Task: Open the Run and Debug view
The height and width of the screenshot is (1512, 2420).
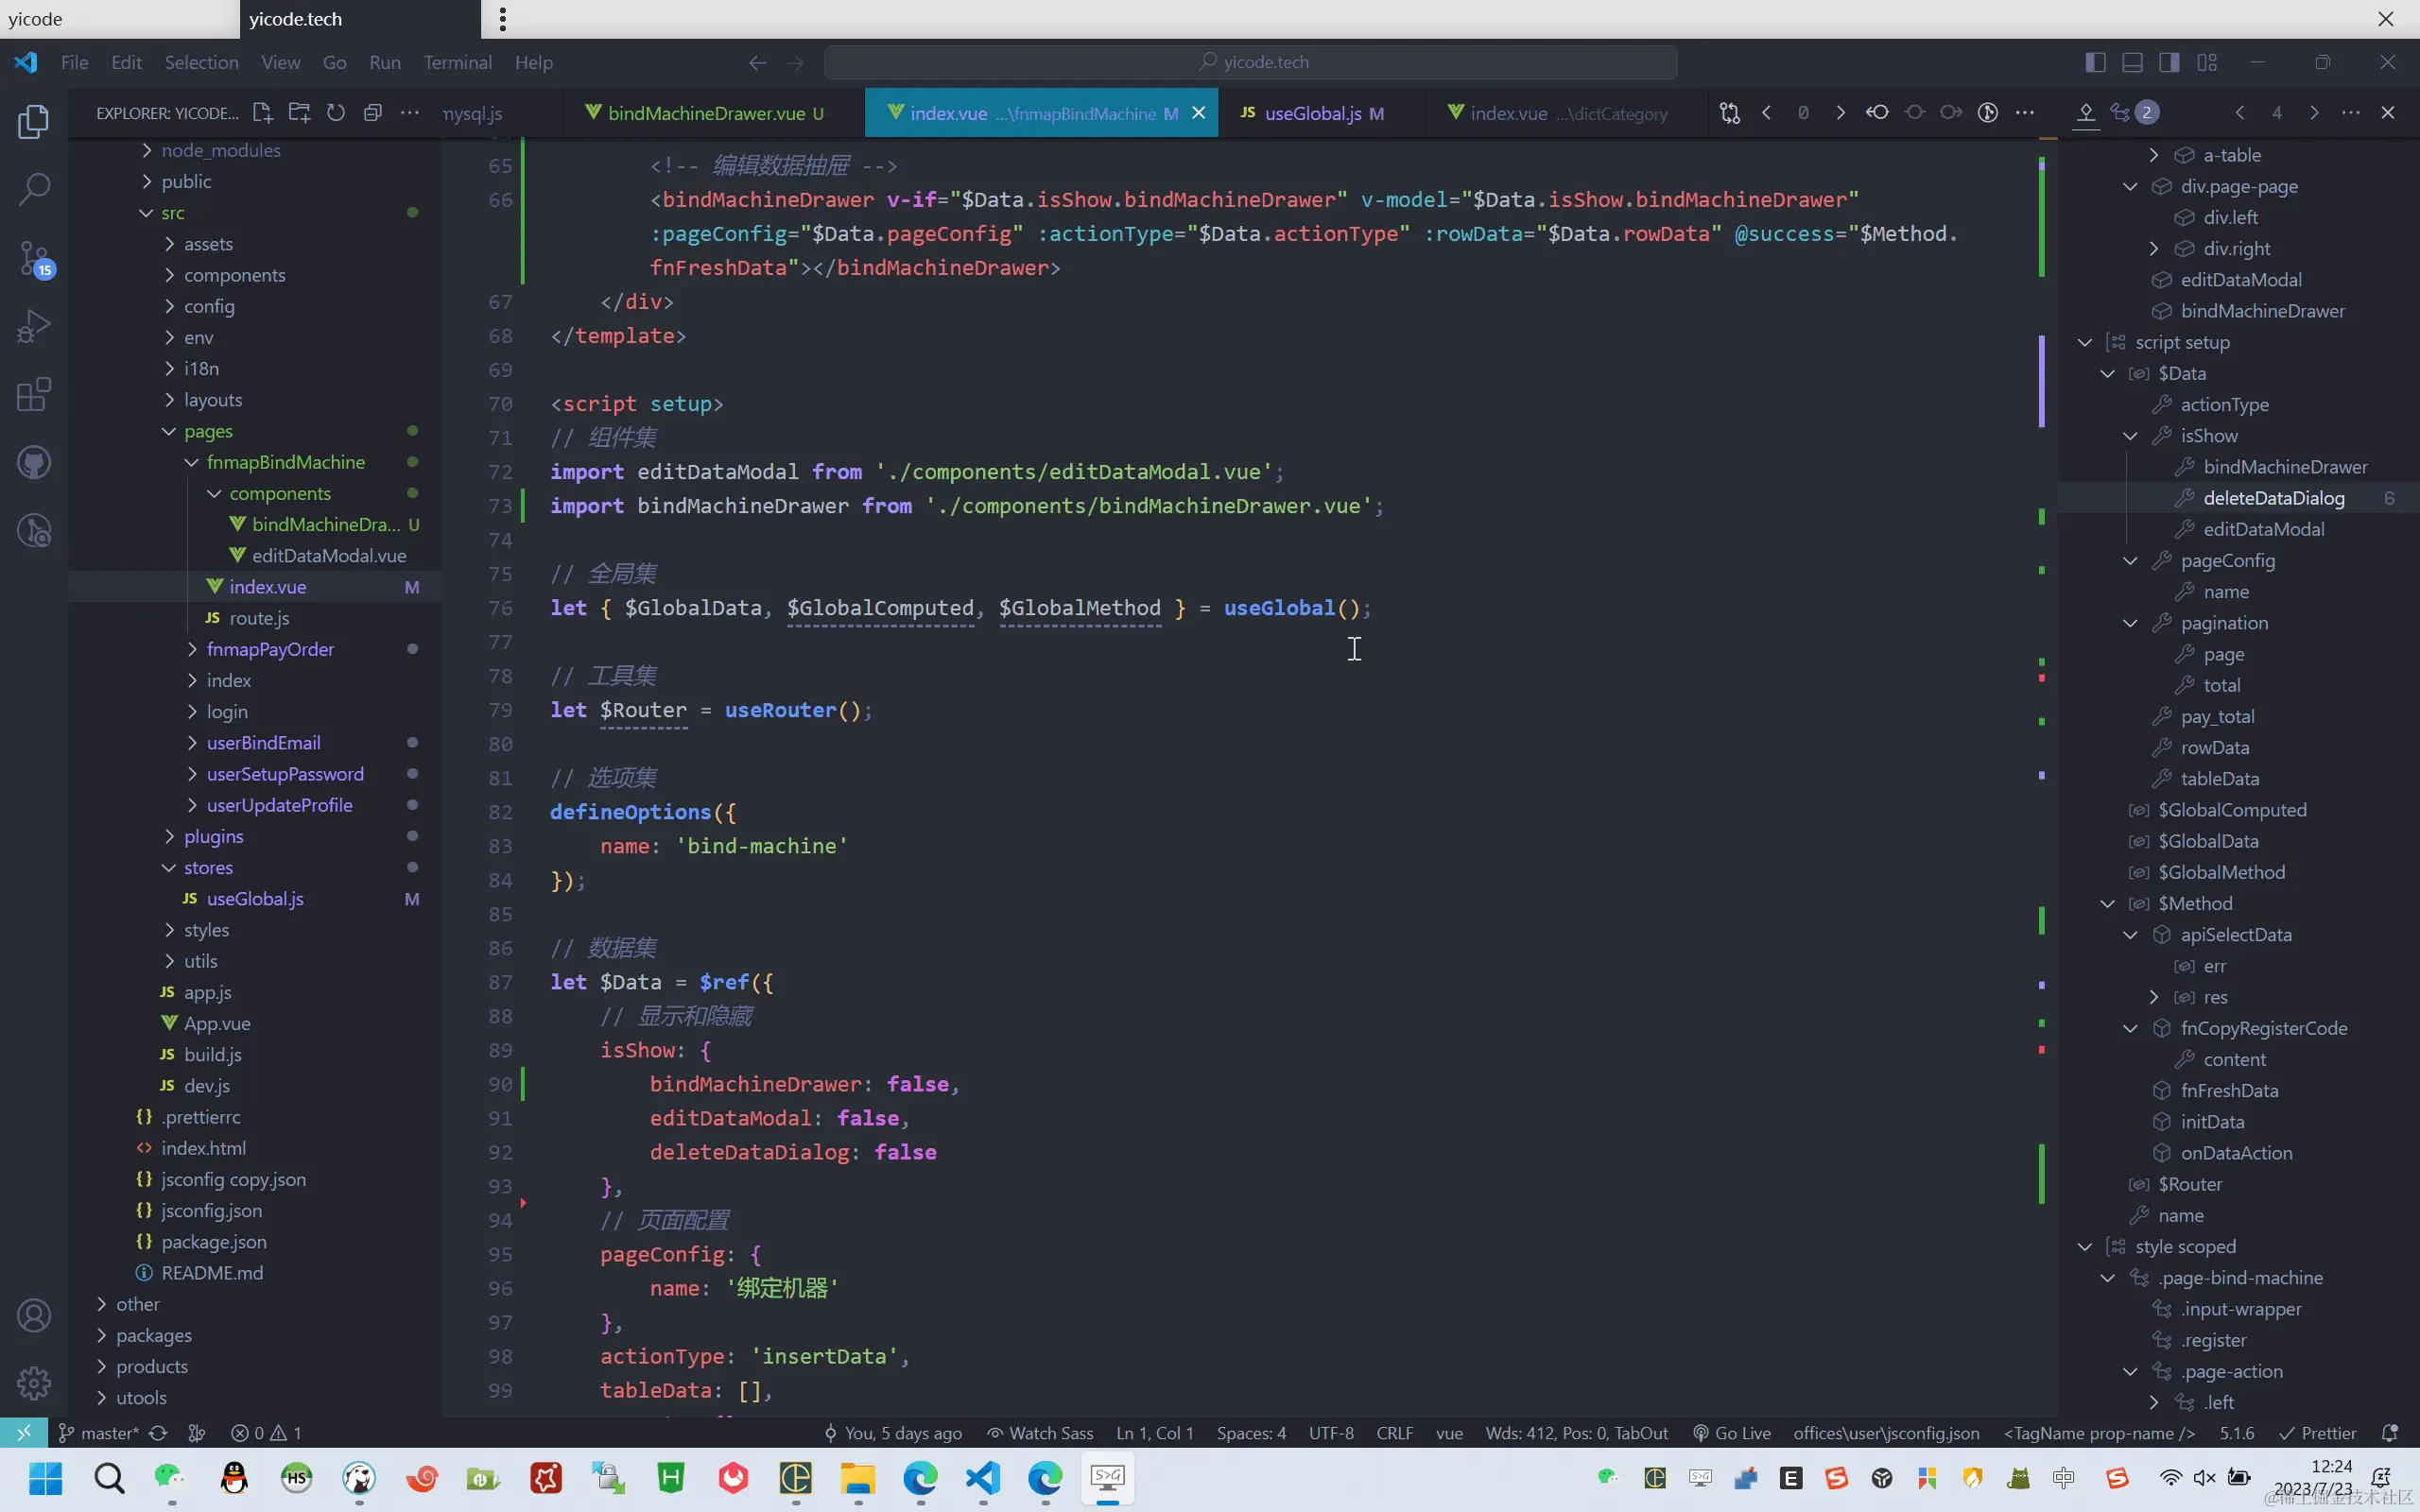Action: (x=34, y=327)
